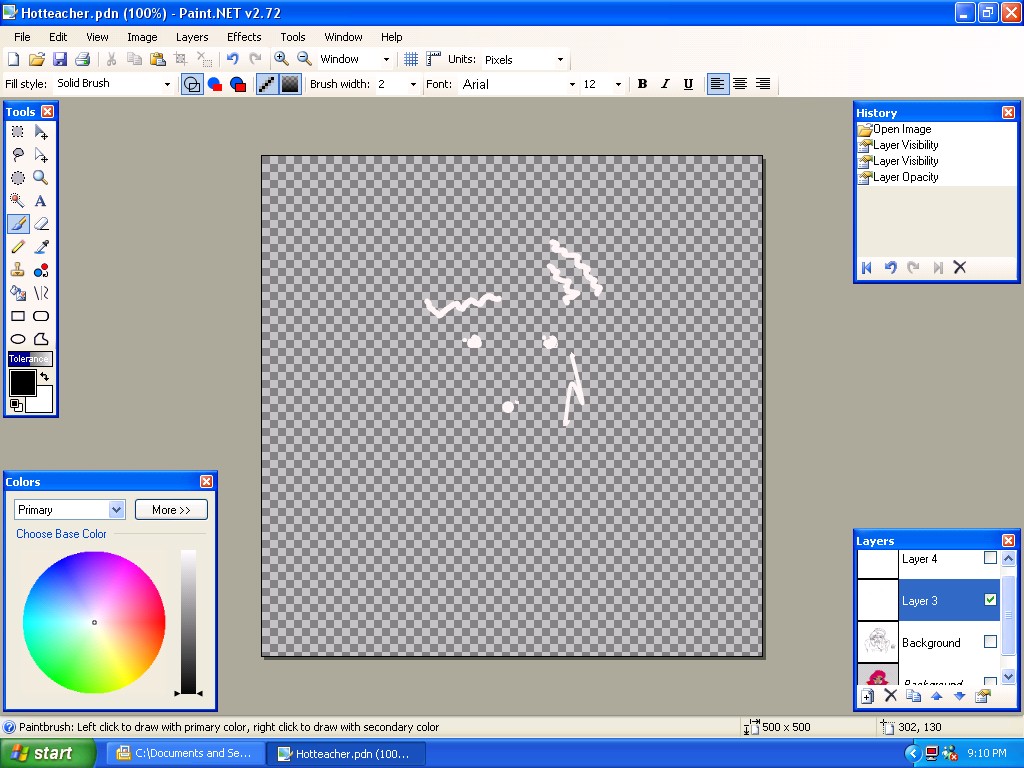Screen dimensions: 1024x768
Task: Pick a hue on the color wheel
Action: click(94, 622)
